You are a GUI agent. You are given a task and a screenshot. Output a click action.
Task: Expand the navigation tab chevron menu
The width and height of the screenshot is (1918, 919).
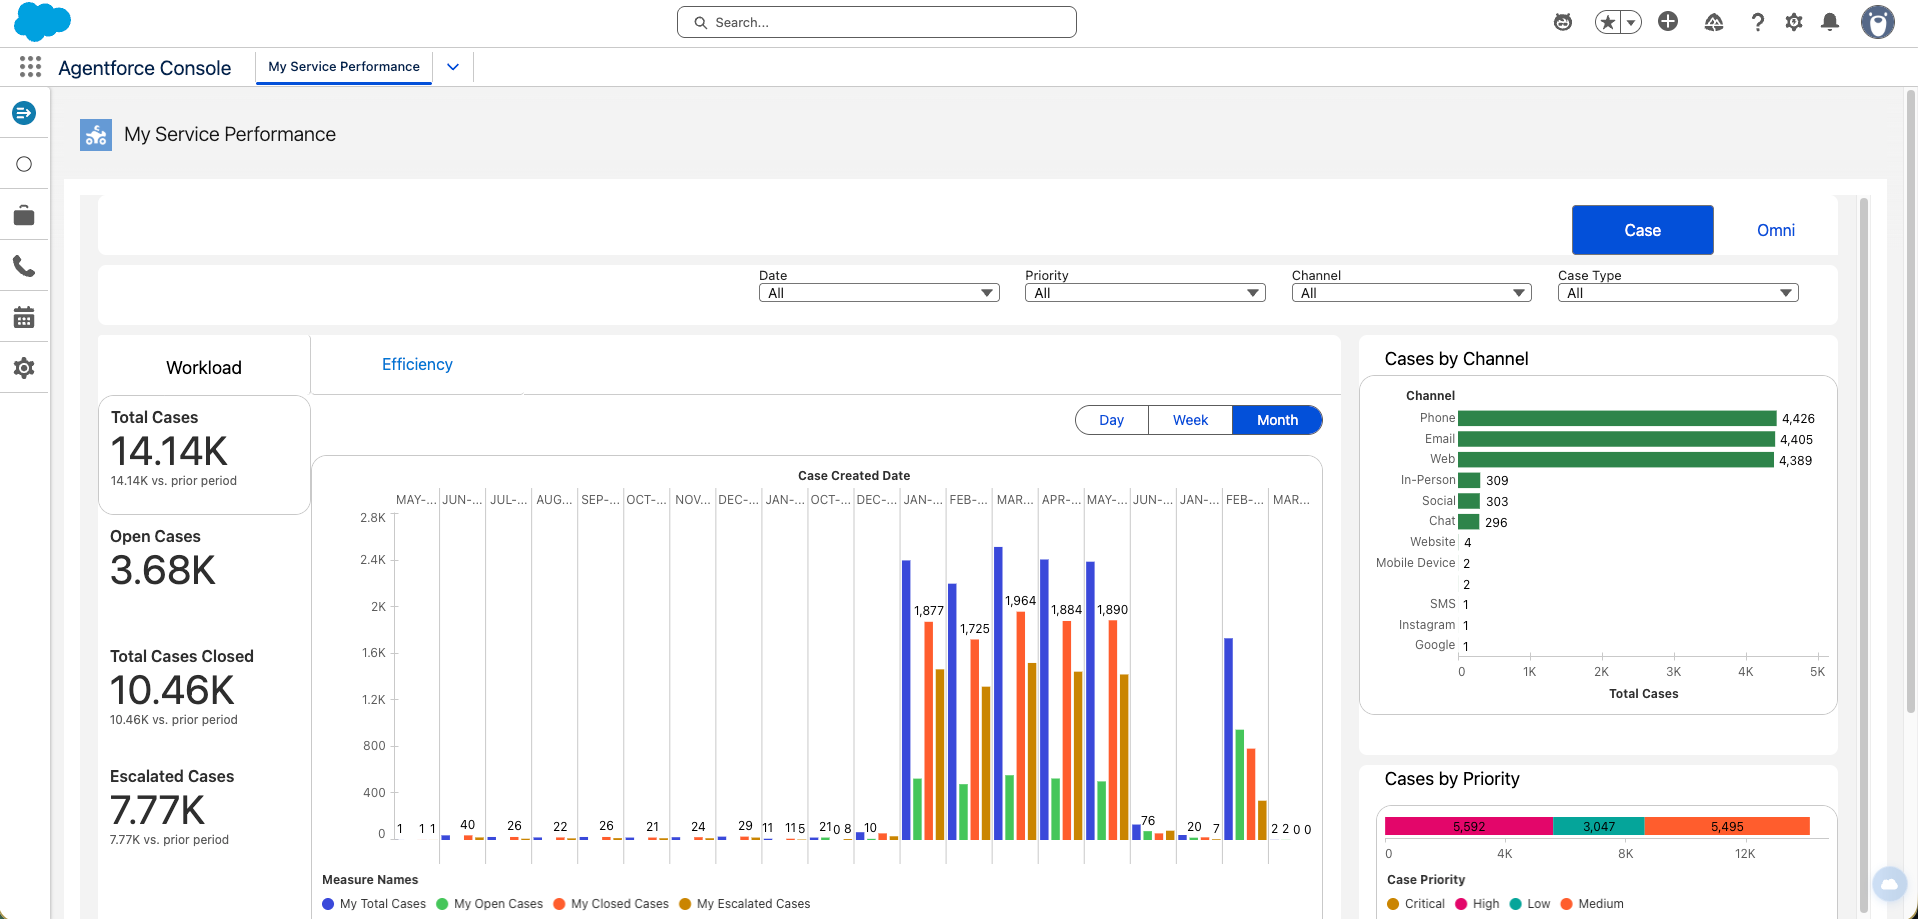tap(453, 67)
